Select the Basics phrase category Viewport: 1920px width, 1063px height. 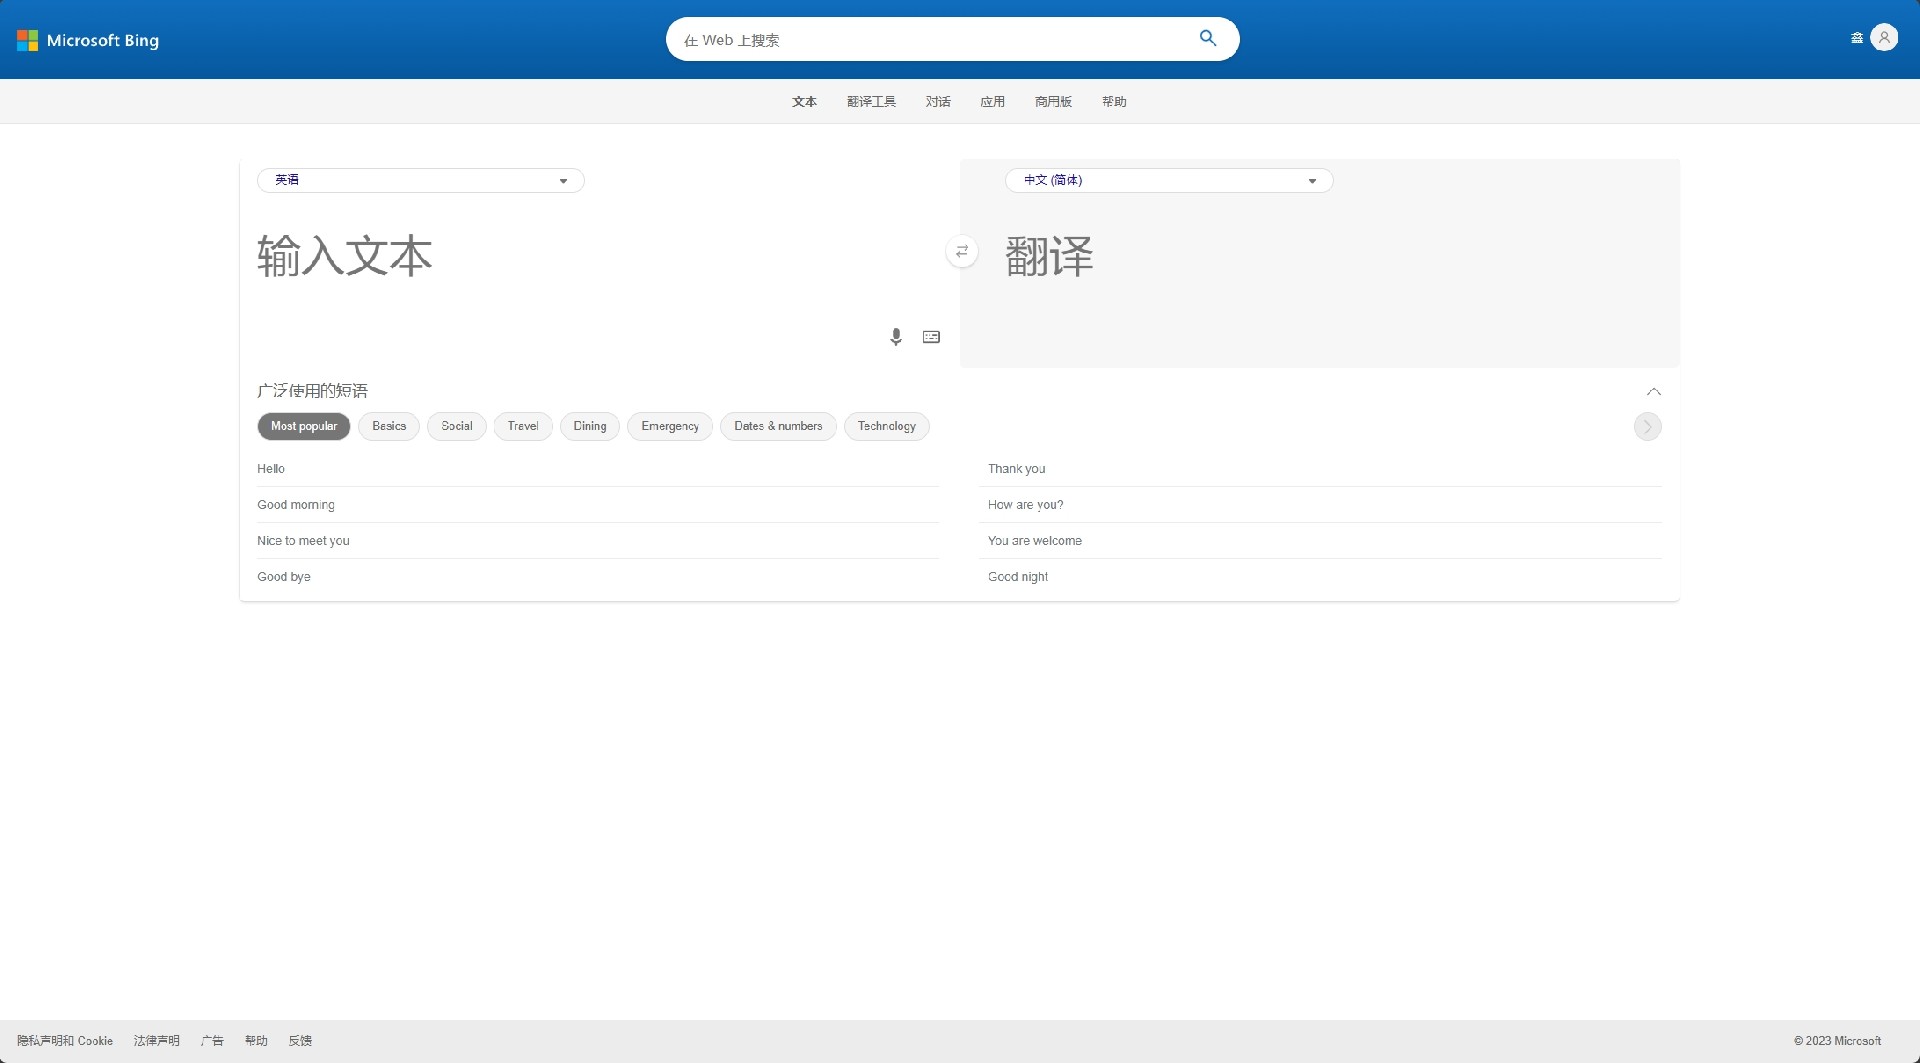[x=389, y=426]
